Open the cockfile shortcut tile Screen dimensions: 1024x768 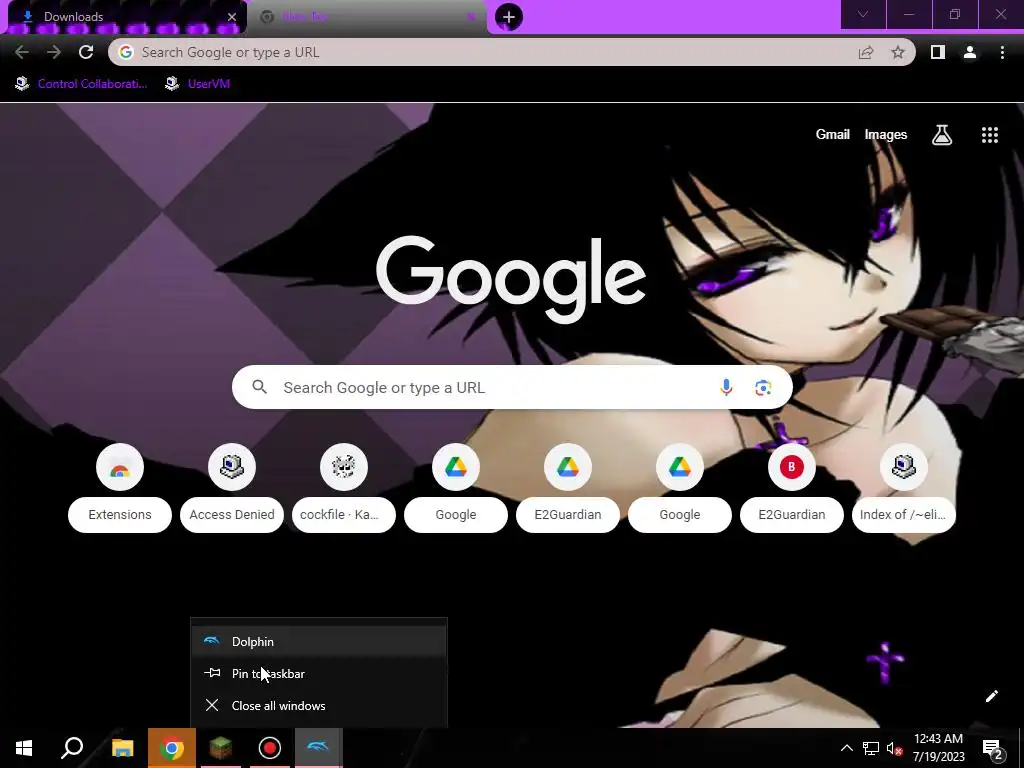(344, 488)
